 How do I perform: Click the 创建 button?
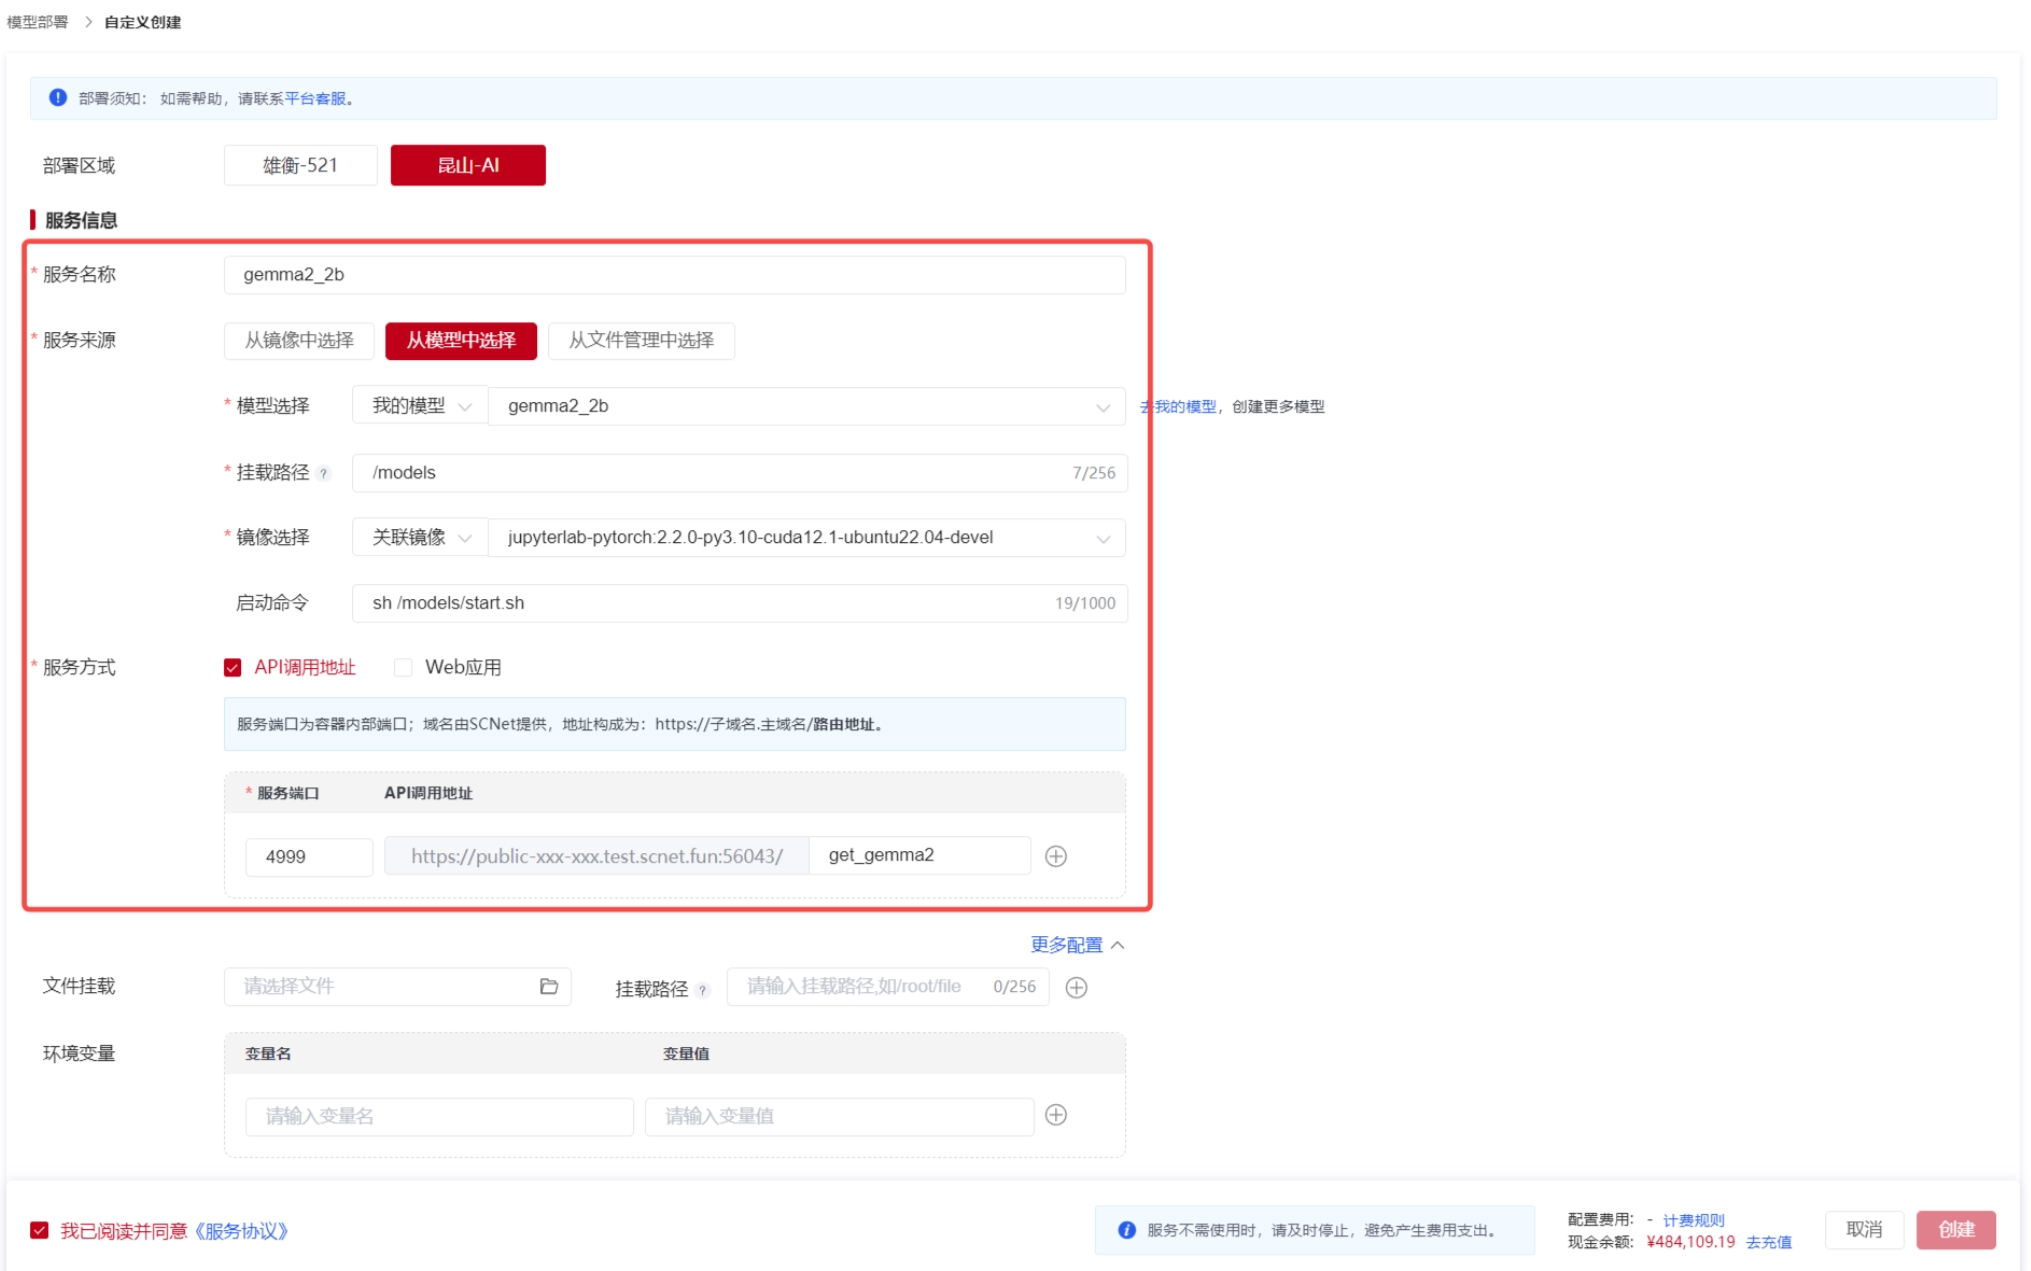1955,1229
